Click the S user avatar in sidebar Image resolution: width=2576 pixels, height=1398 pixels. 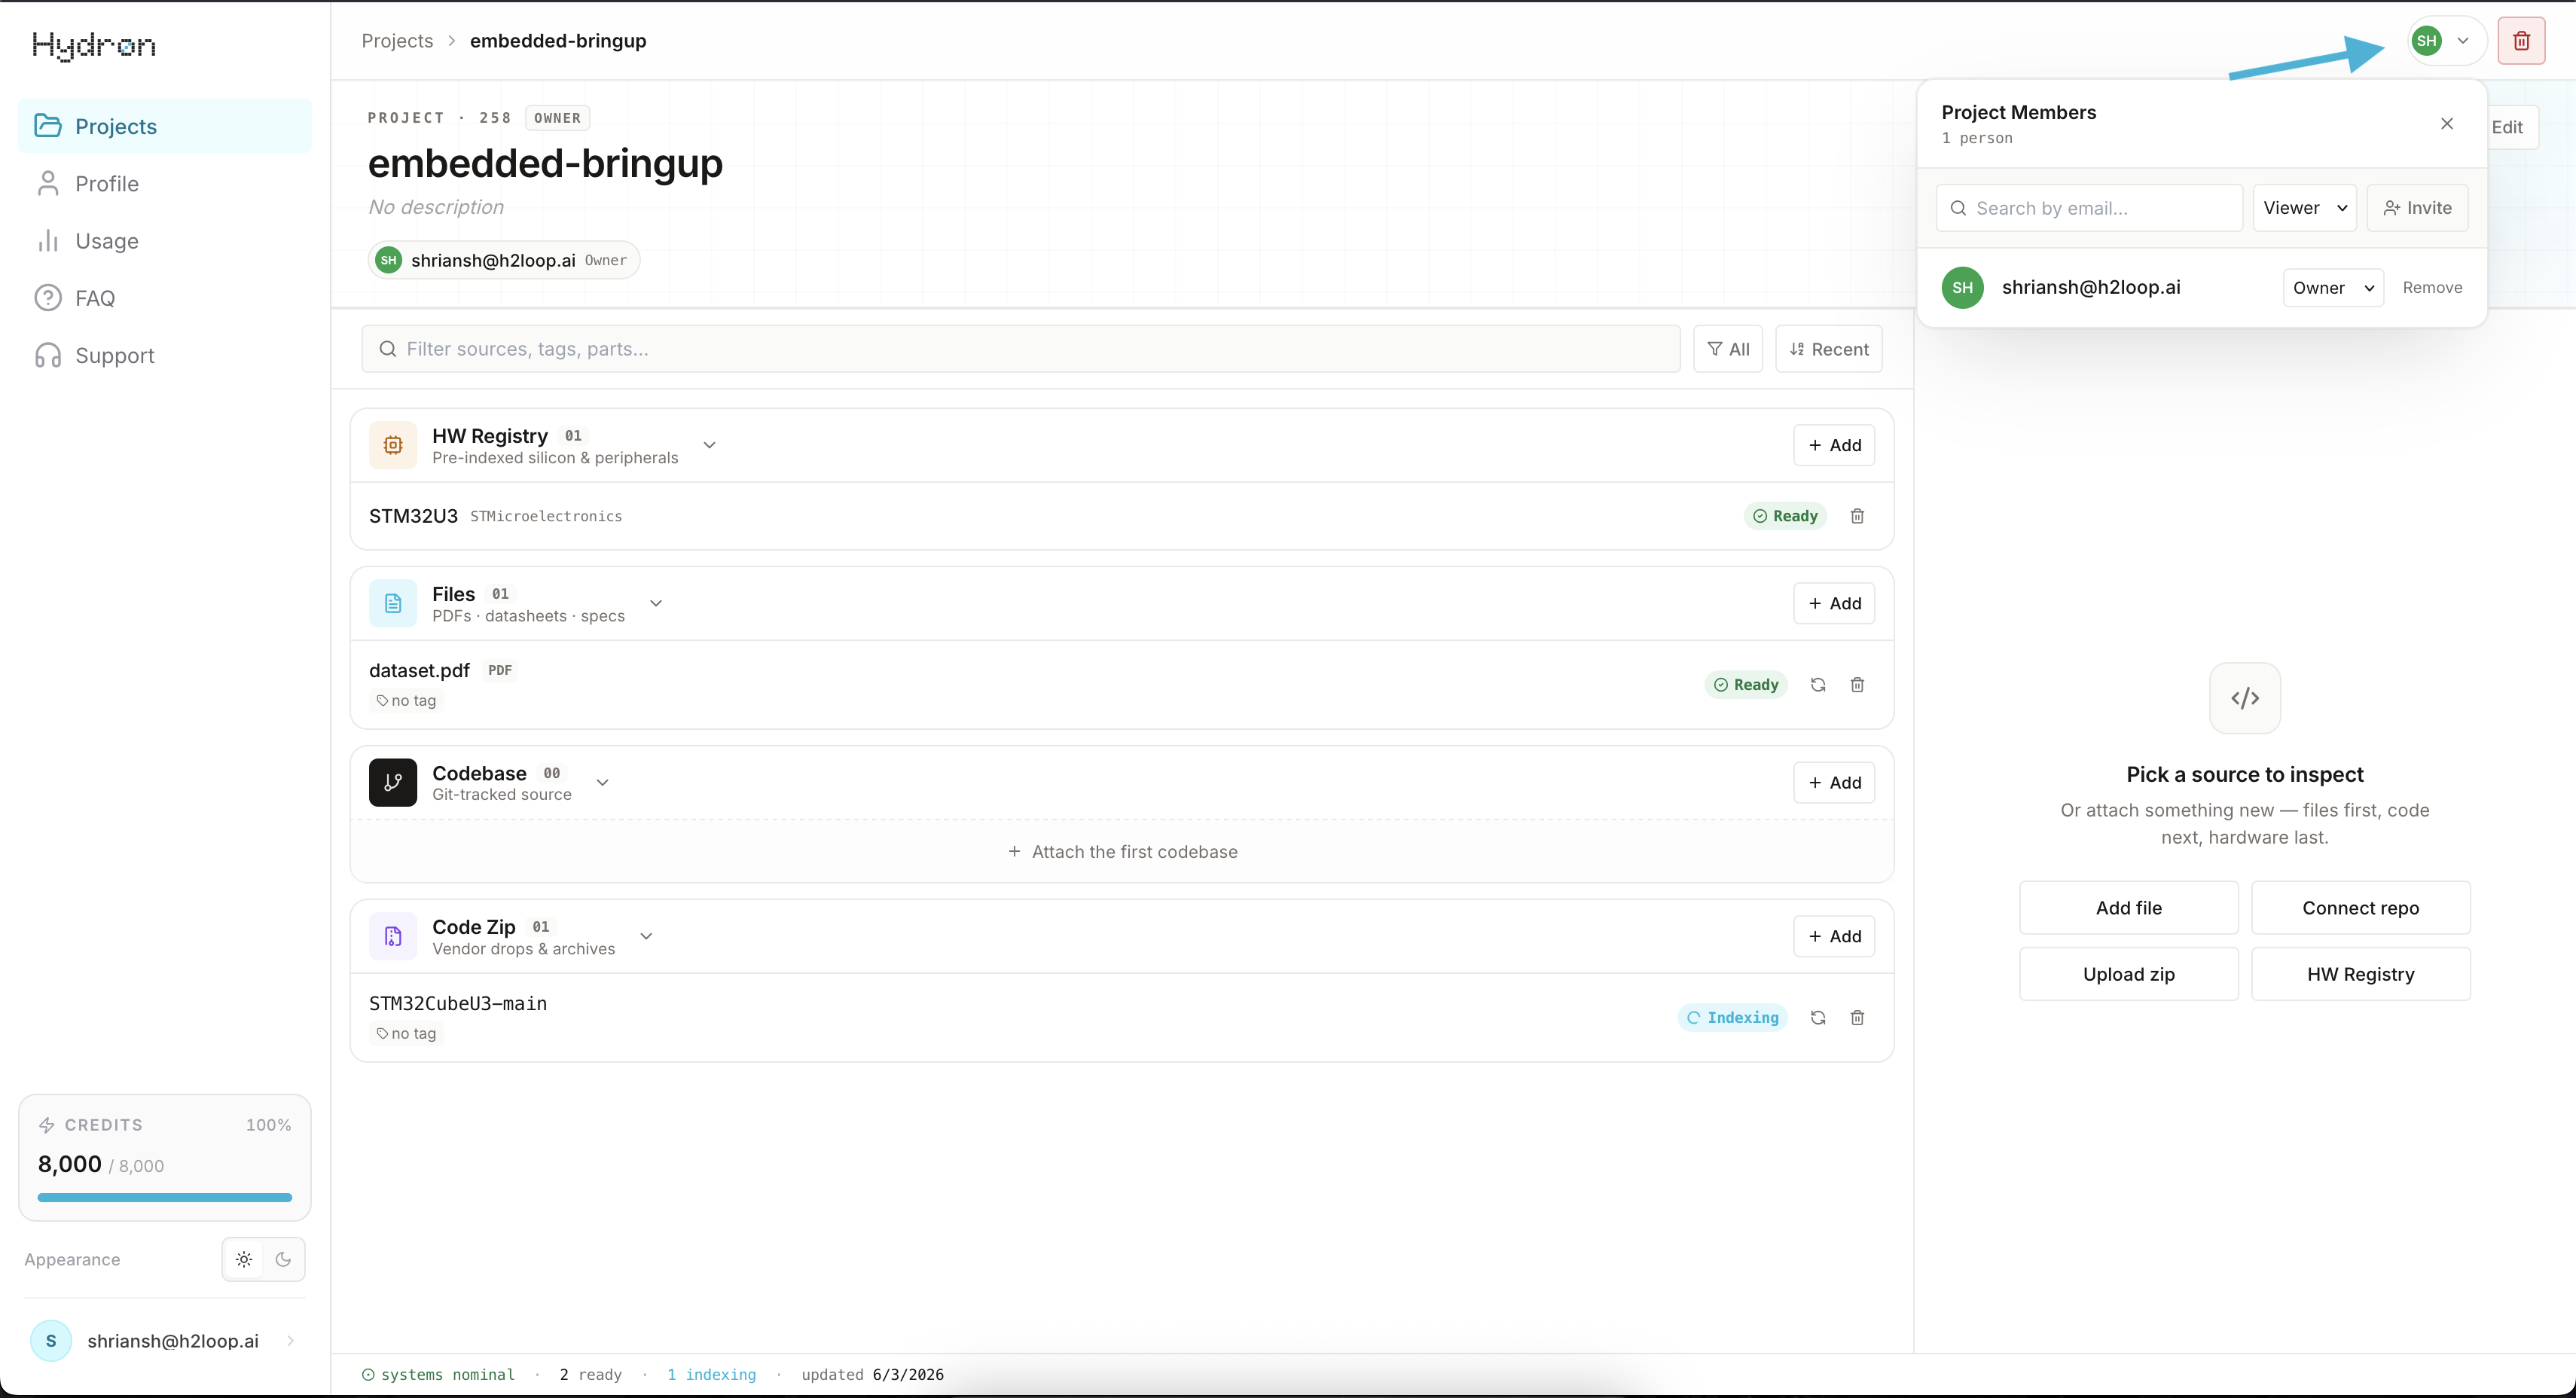[51, 1341]
